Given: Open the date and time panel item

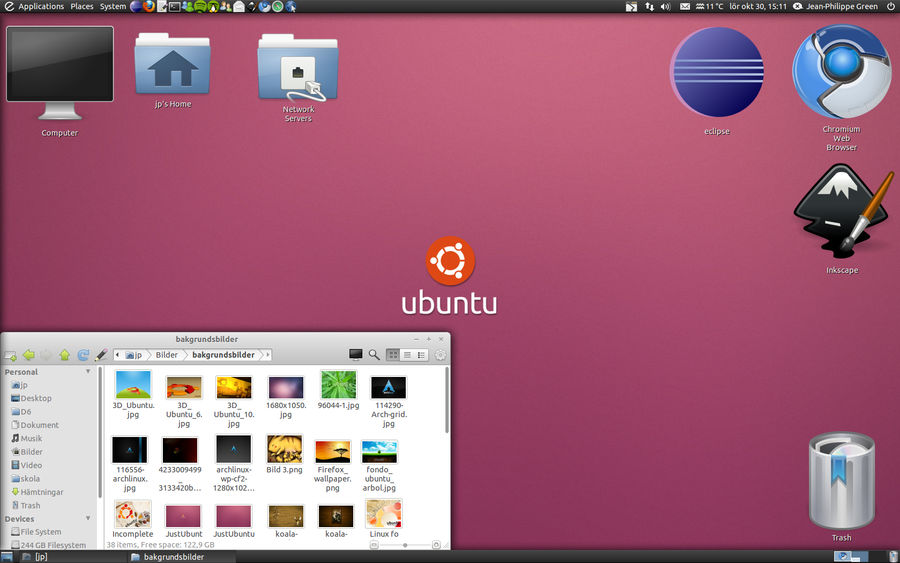Looking at the screenshot, I should tap(758, 6).
